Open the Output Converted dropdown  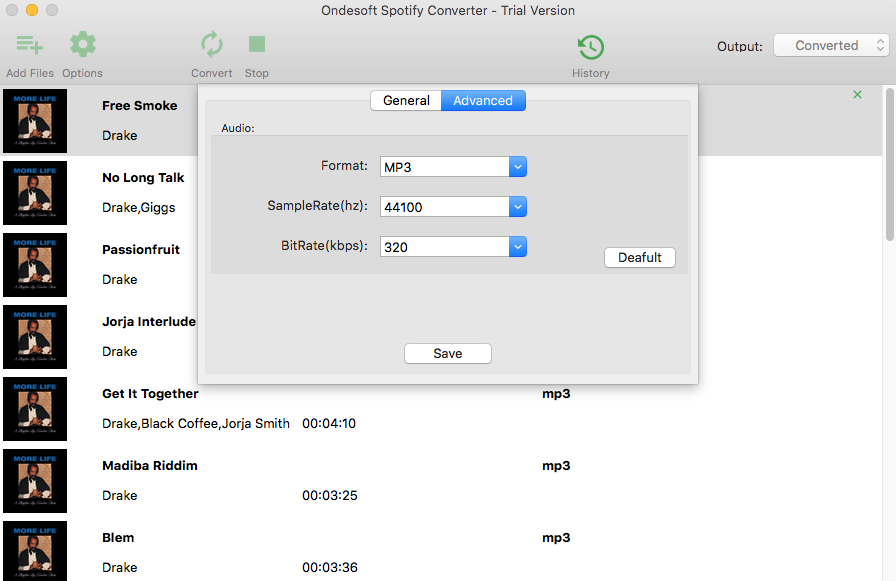831,46
